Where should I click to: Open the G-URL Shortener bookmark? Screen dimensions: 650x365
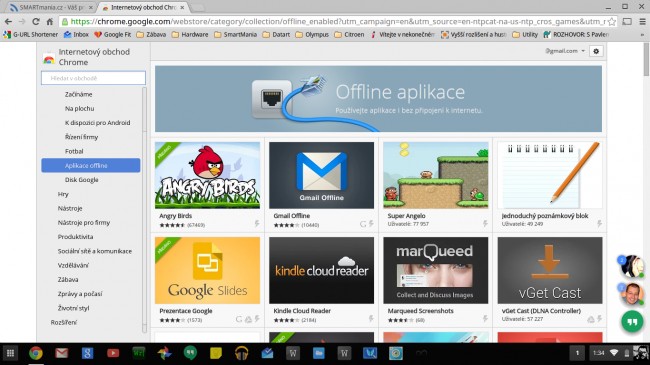click(x=30, y=35)
